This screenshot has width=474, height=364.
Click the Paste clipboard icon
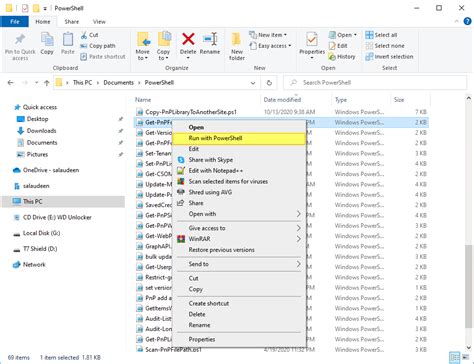(68, 40)
